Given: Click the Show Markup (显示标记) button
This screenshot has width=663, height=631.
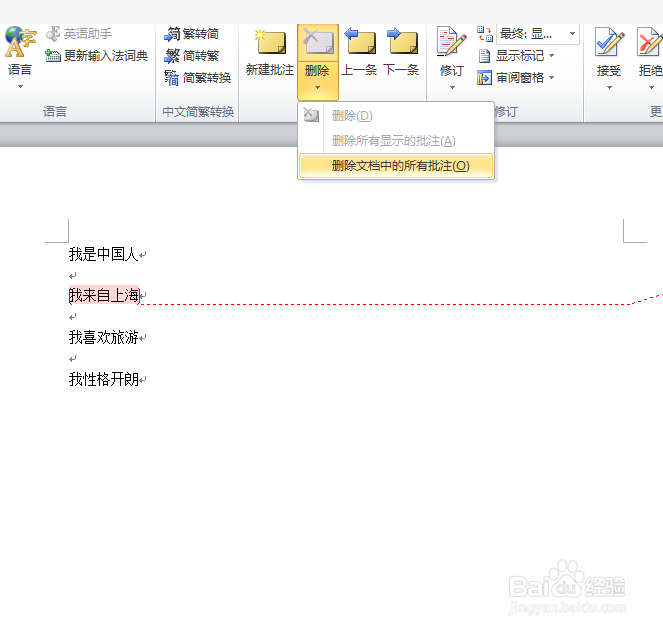Looking at the screenshot, I should pos(515,55).
